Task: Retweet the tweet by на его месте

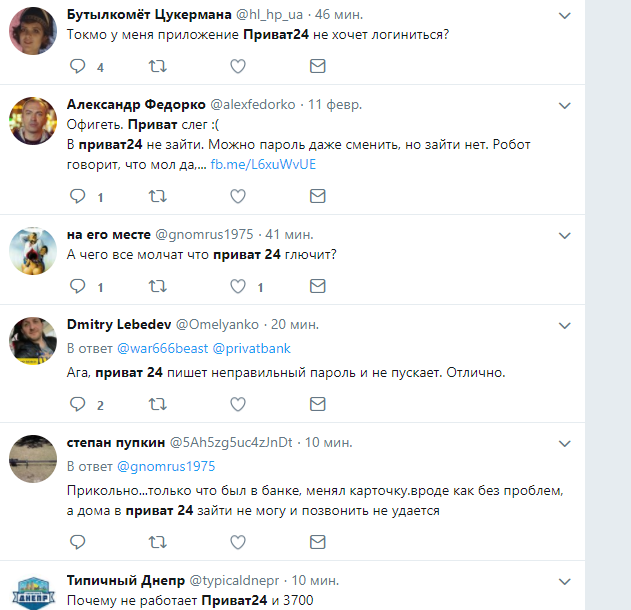Action: tap(158, 287)
